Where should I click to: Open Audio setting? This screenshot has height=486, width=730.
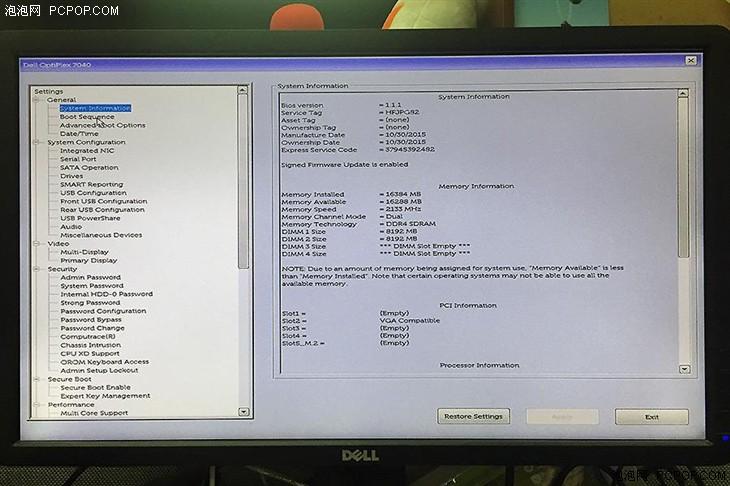coord(71,227)
